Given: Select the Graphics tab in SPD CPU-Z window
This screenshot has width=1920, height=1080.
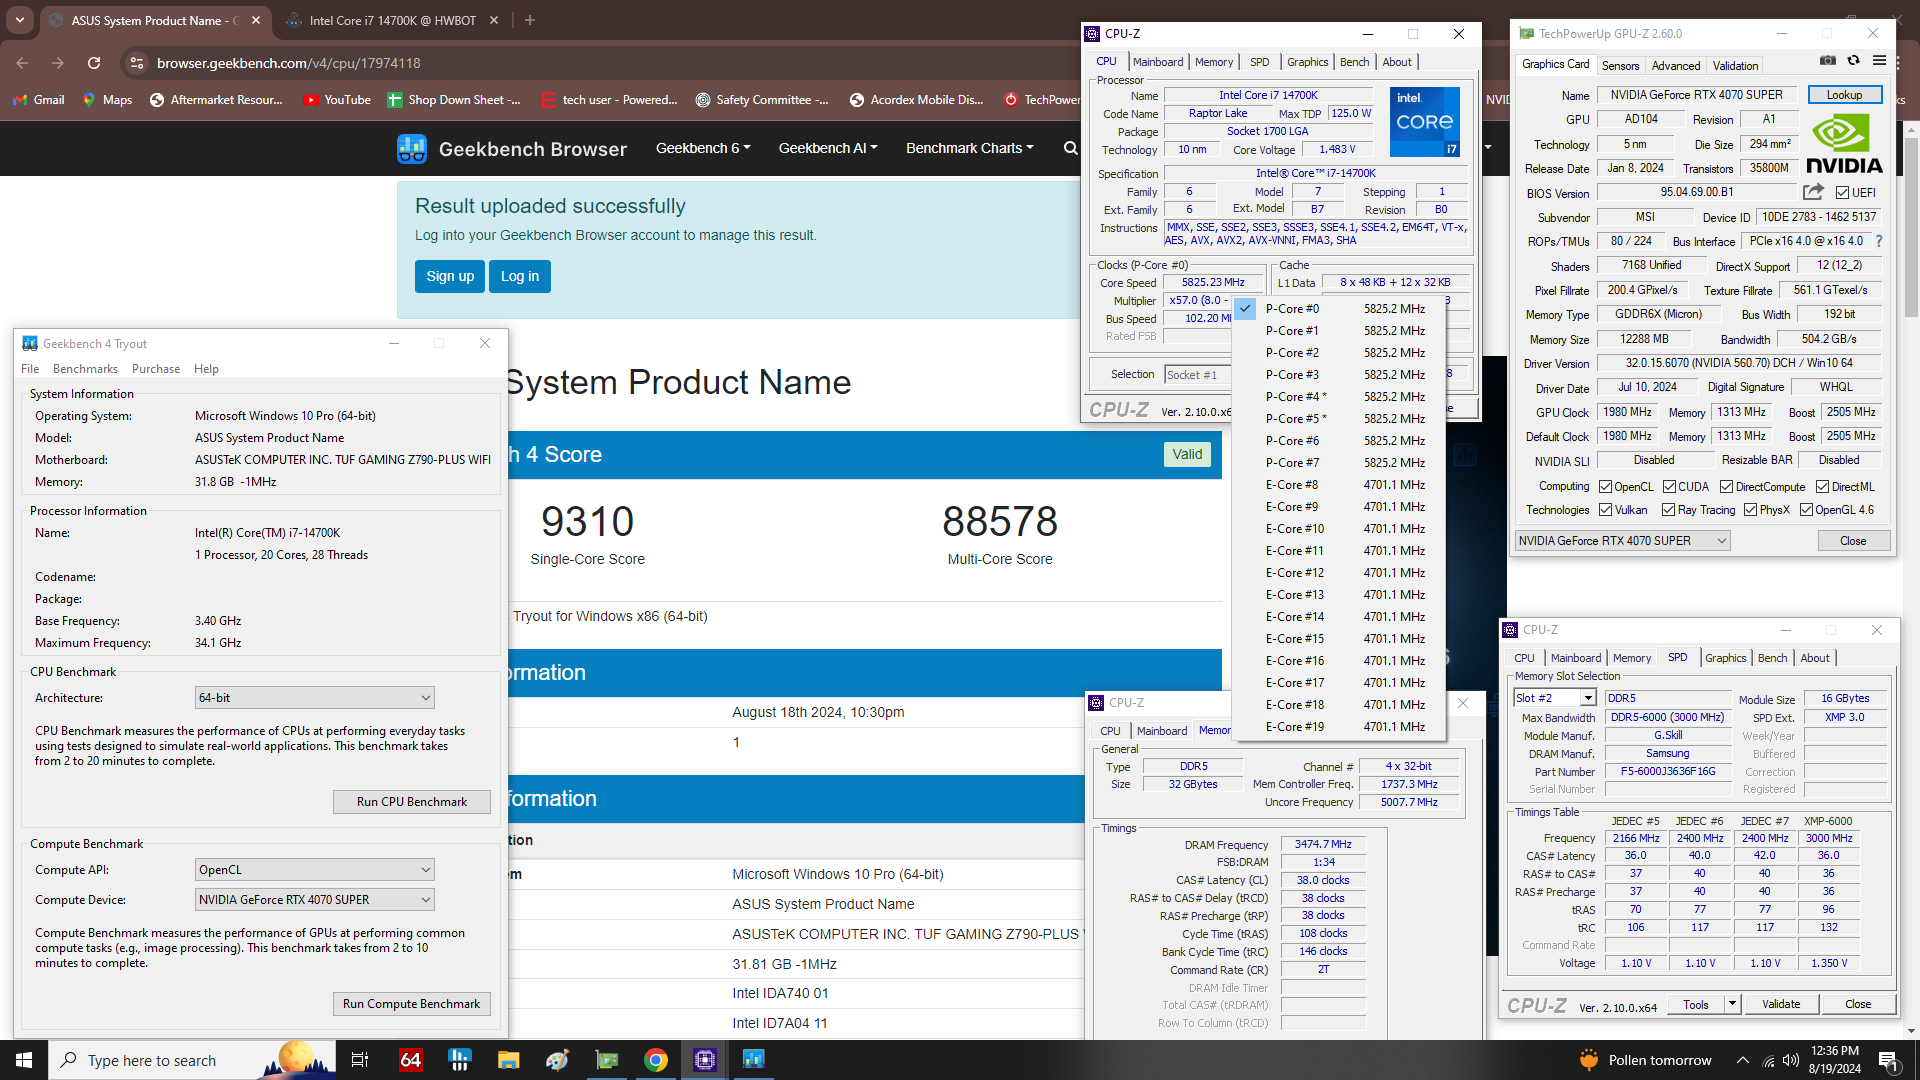Looking at the screenshot, I should 1725,658.
